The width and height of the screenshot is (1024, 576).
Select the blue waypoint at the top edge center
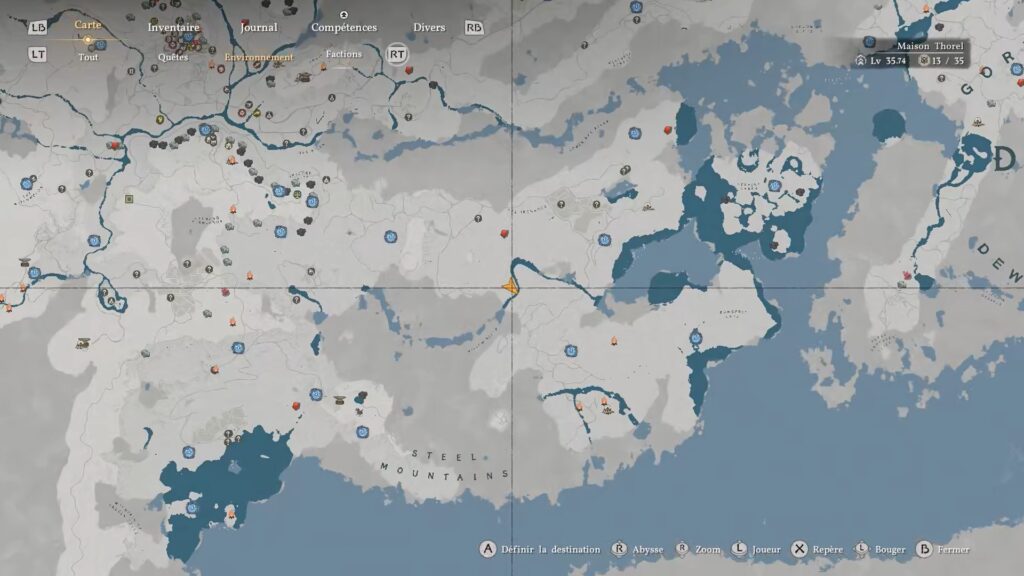[x=636, y=7]
